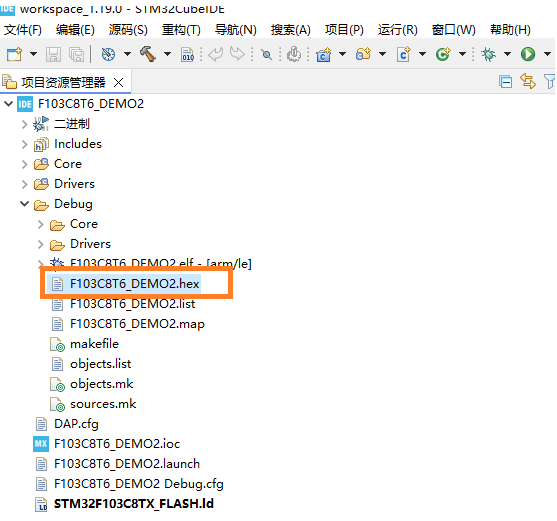
Task: Click the green Run play icon
Action: tap(528, 54)
